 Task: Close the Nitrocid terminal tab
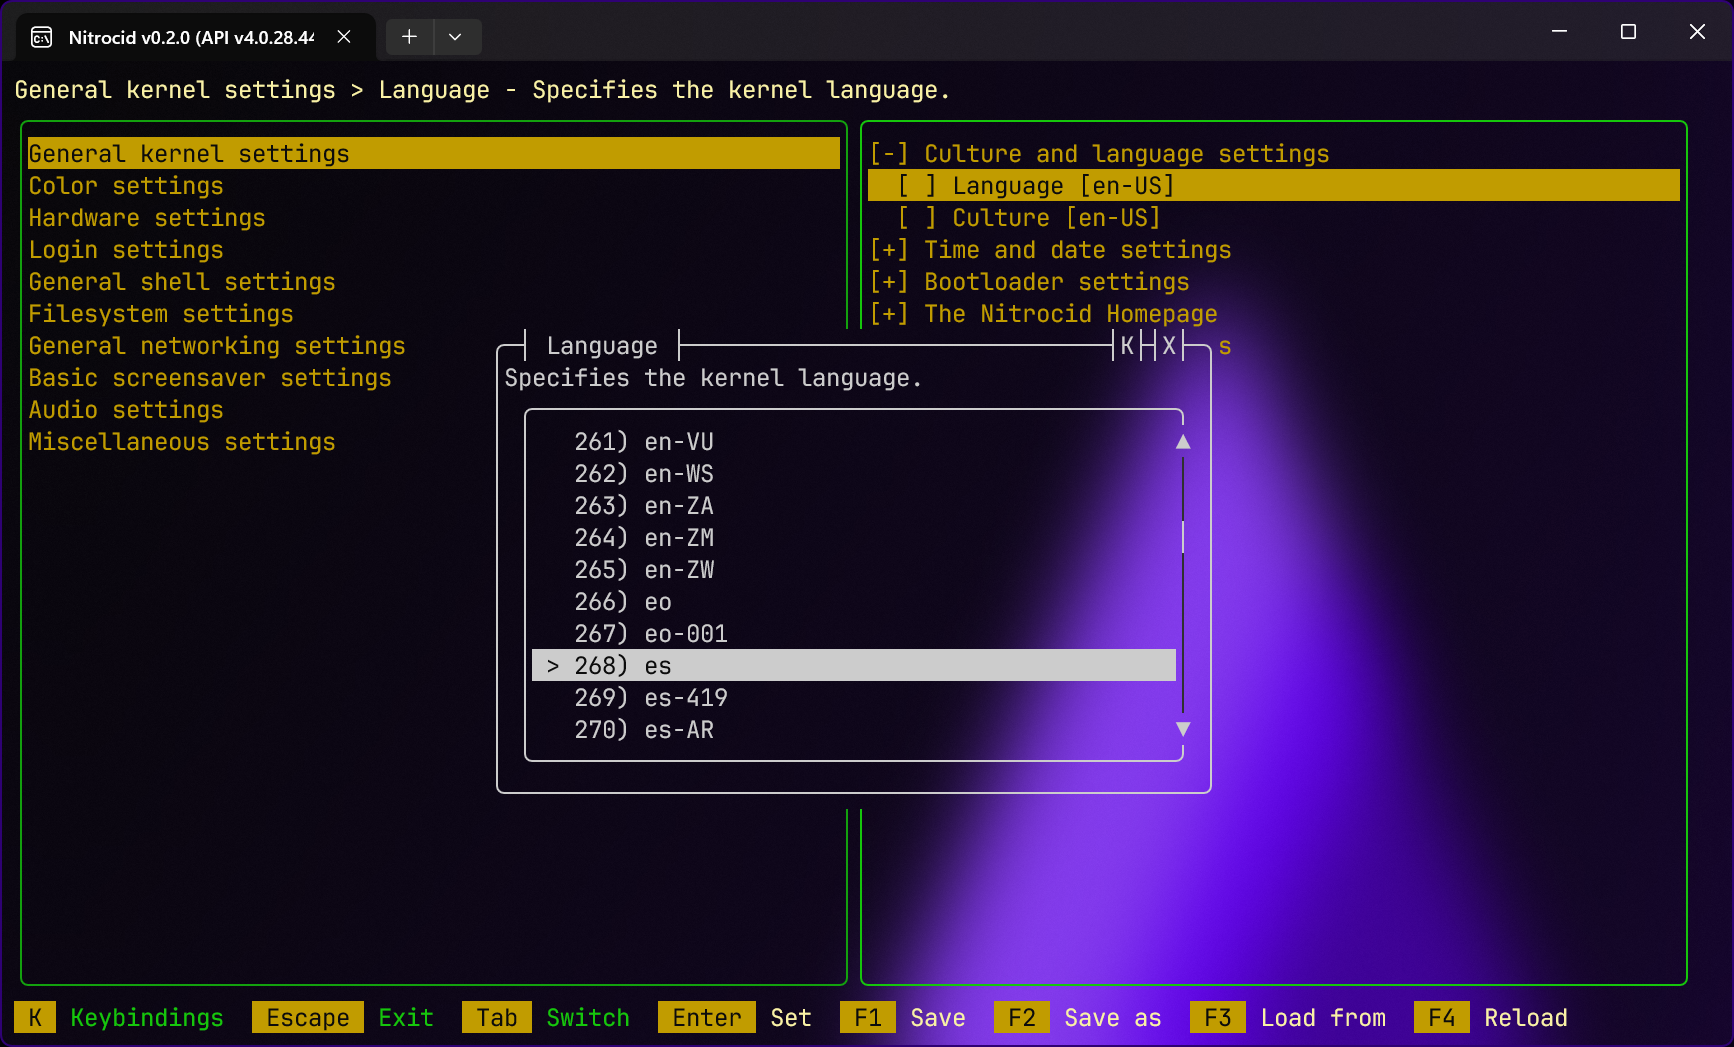344,37
